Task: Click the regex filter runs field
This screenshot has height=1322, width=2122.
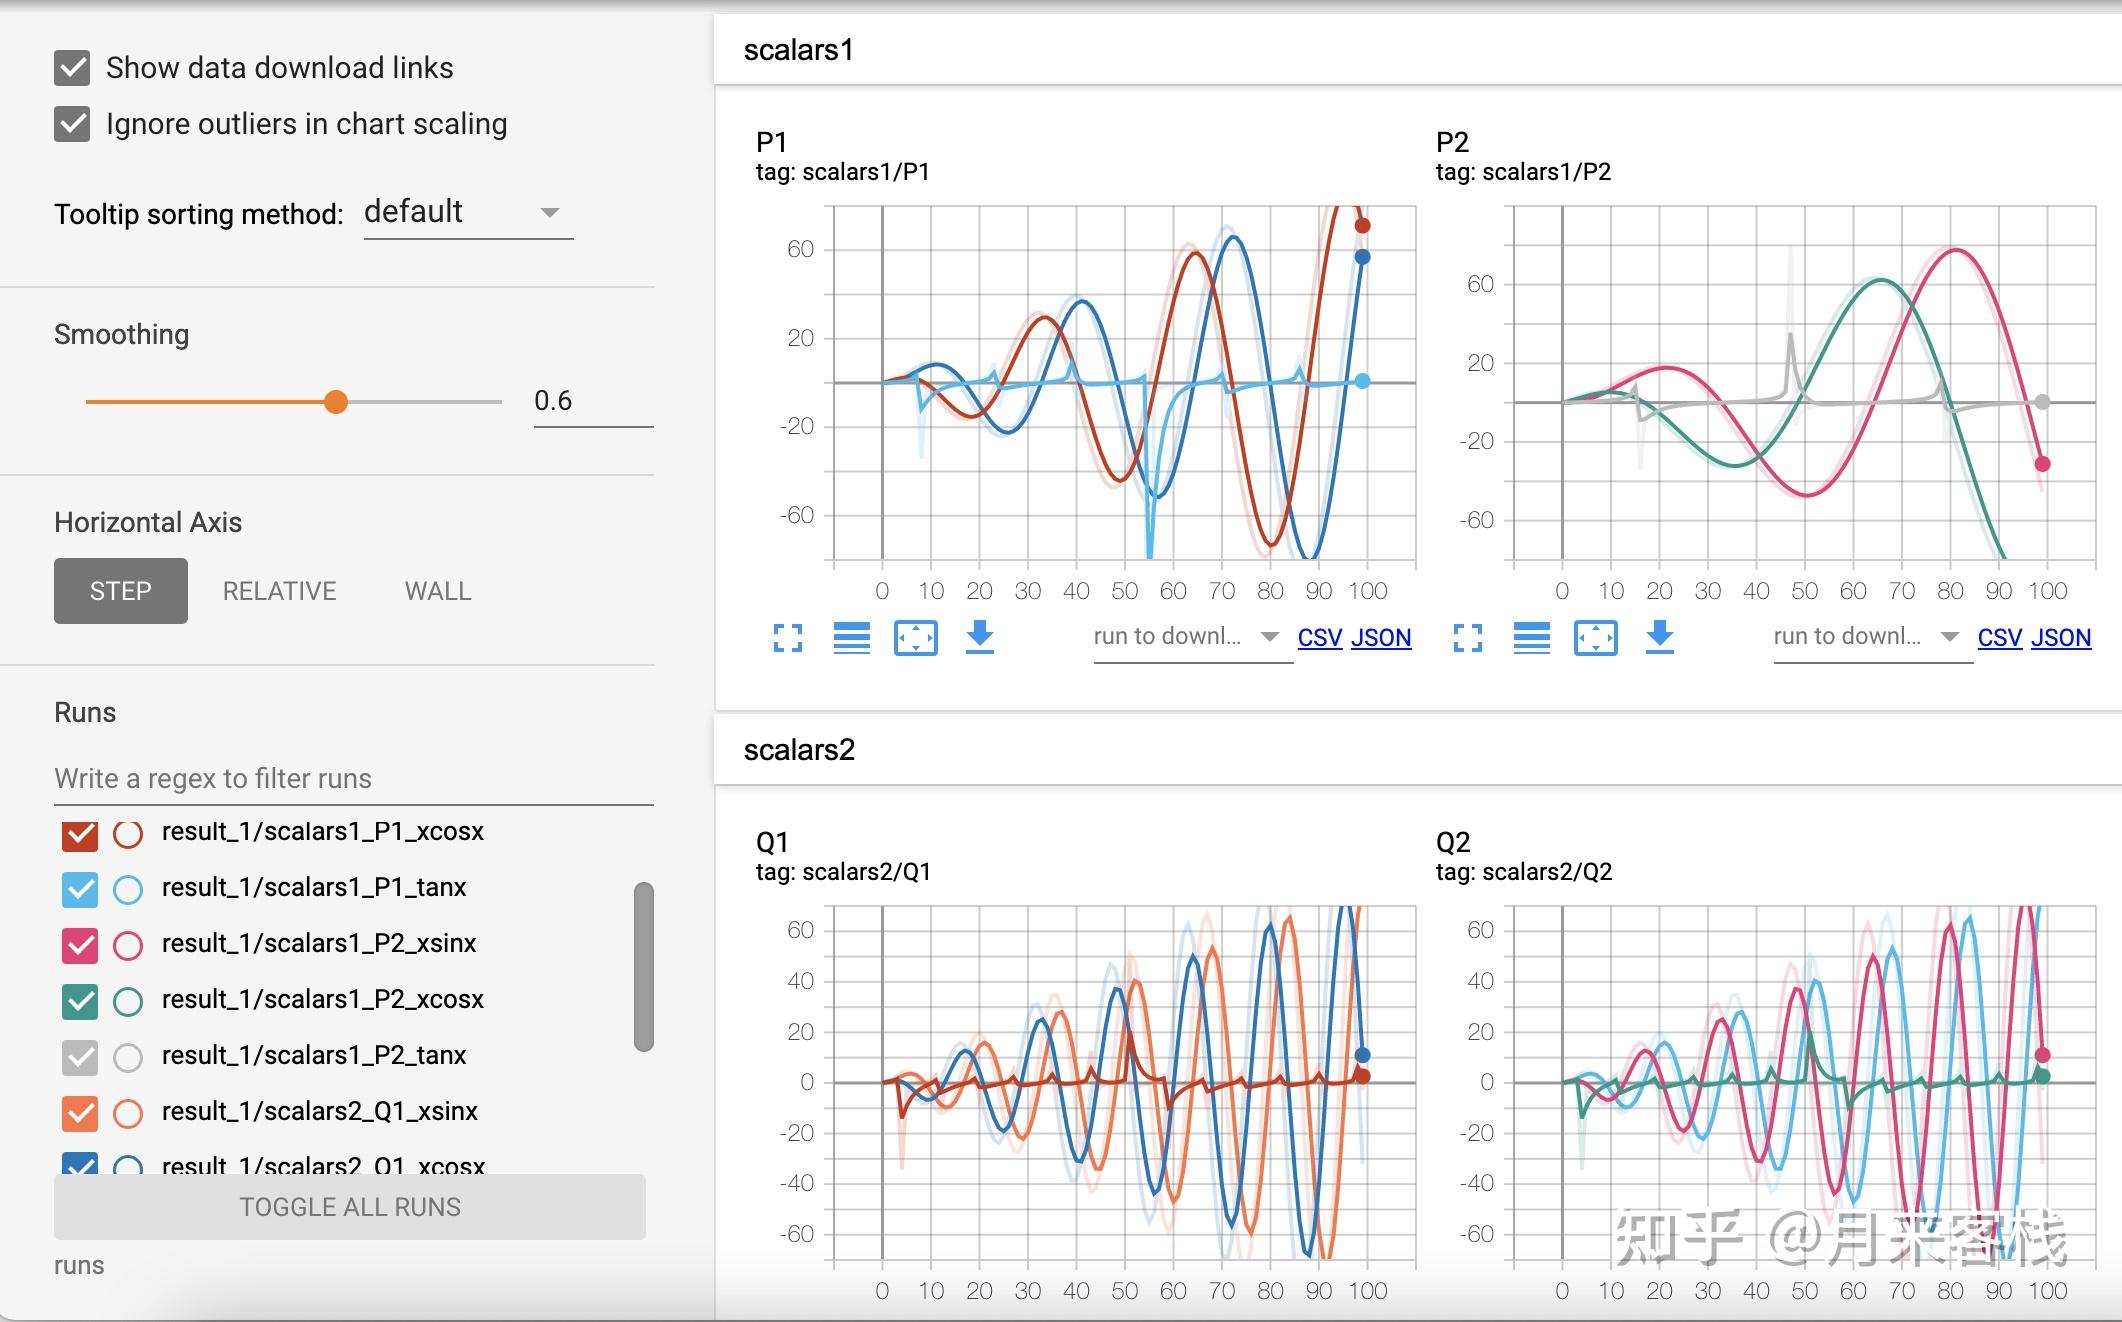Action: click(x=353, y=779)
